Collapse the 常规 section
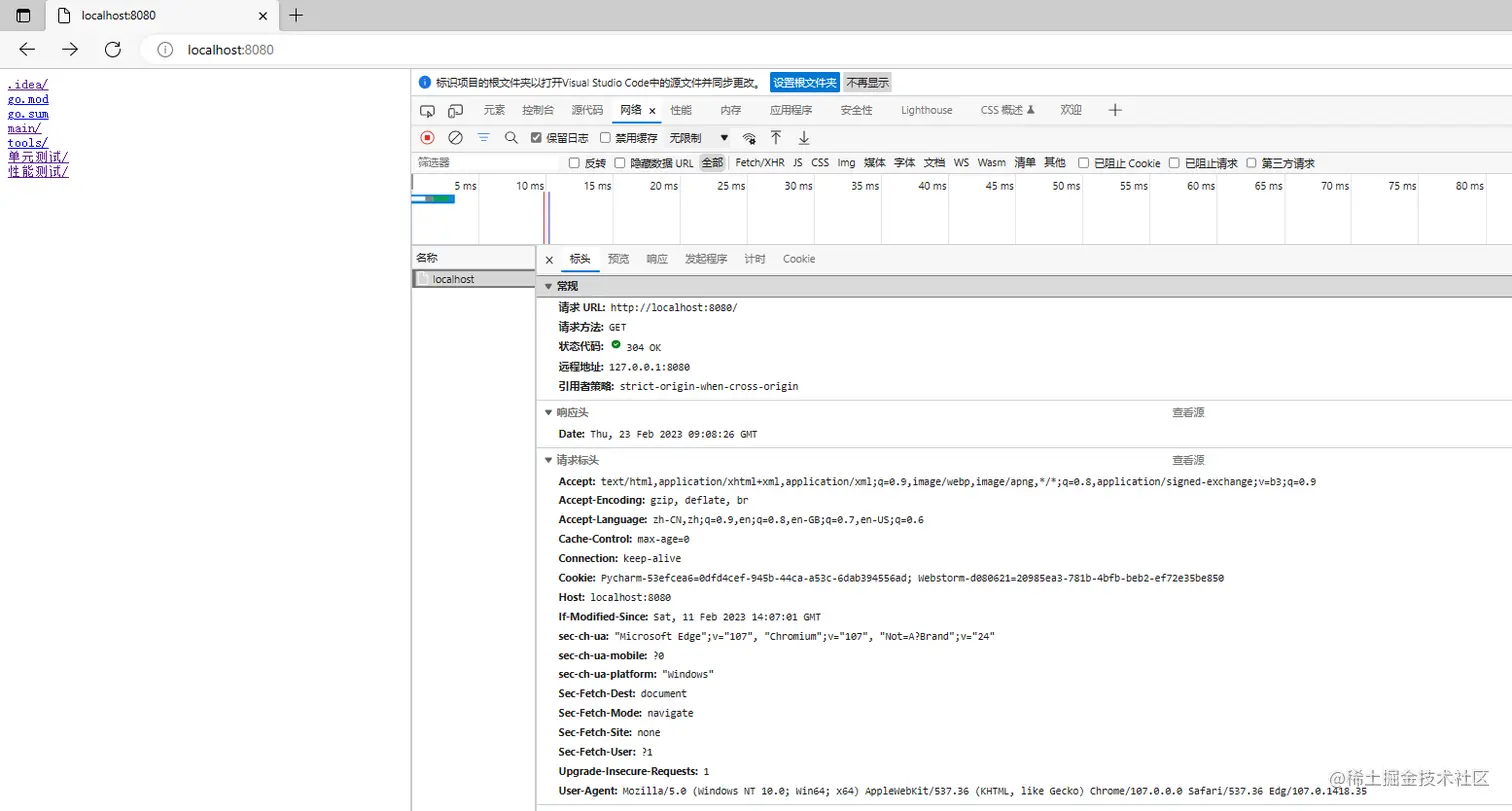Viewport: 1512px width, 811px height. (x=548, y=287)
